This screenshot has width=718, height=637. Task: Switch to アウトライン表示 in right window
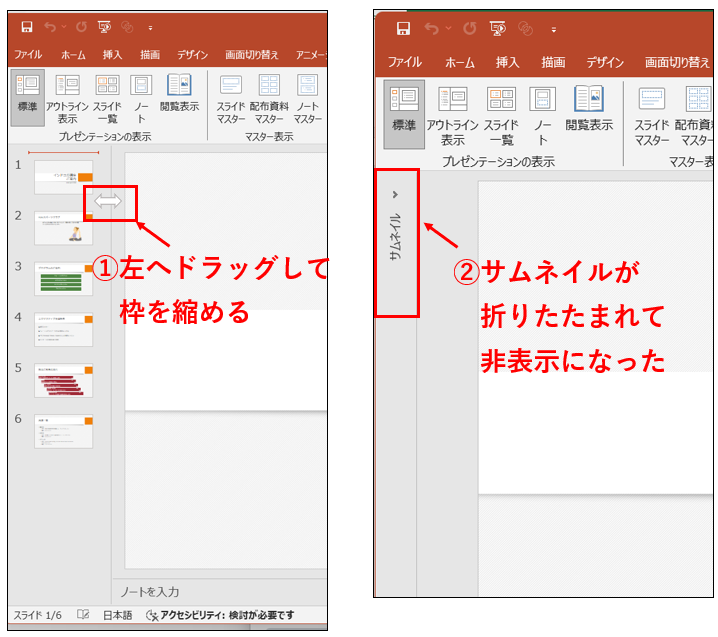point(452,116)
